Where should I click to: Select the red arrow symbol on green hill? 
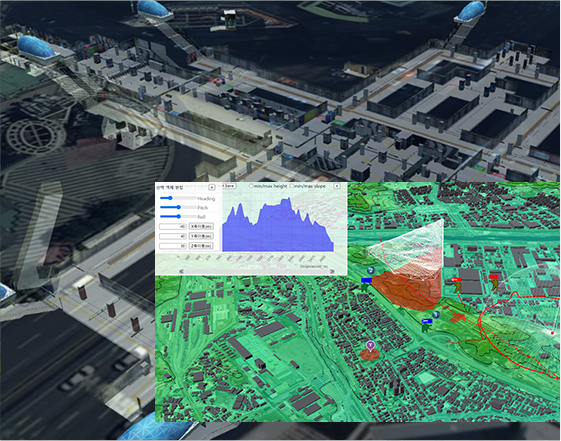[456, 318]
